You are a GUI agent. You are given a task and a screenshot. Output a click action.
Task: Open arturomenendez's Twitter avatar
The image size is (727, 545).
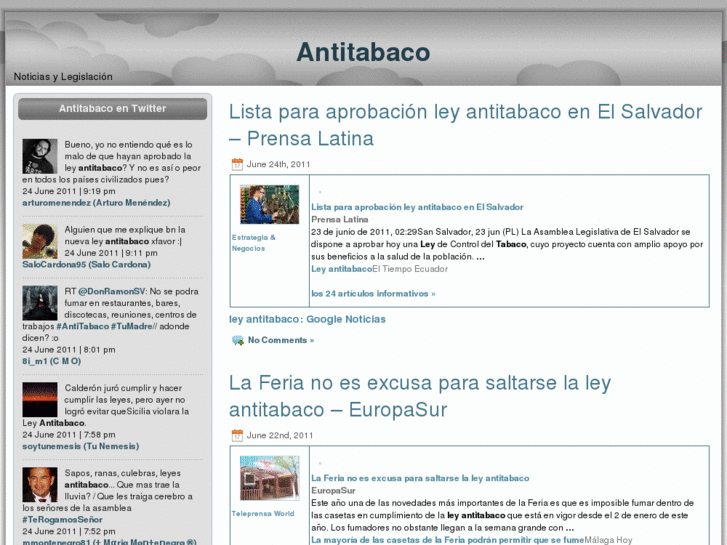click(x=40, y=156)
